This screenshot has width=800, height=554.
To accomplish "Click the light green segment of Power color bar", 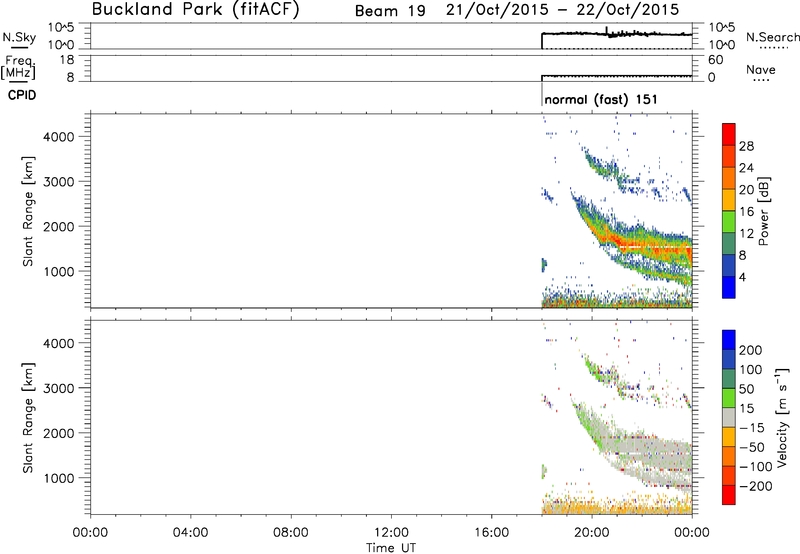I will [729, 221].
